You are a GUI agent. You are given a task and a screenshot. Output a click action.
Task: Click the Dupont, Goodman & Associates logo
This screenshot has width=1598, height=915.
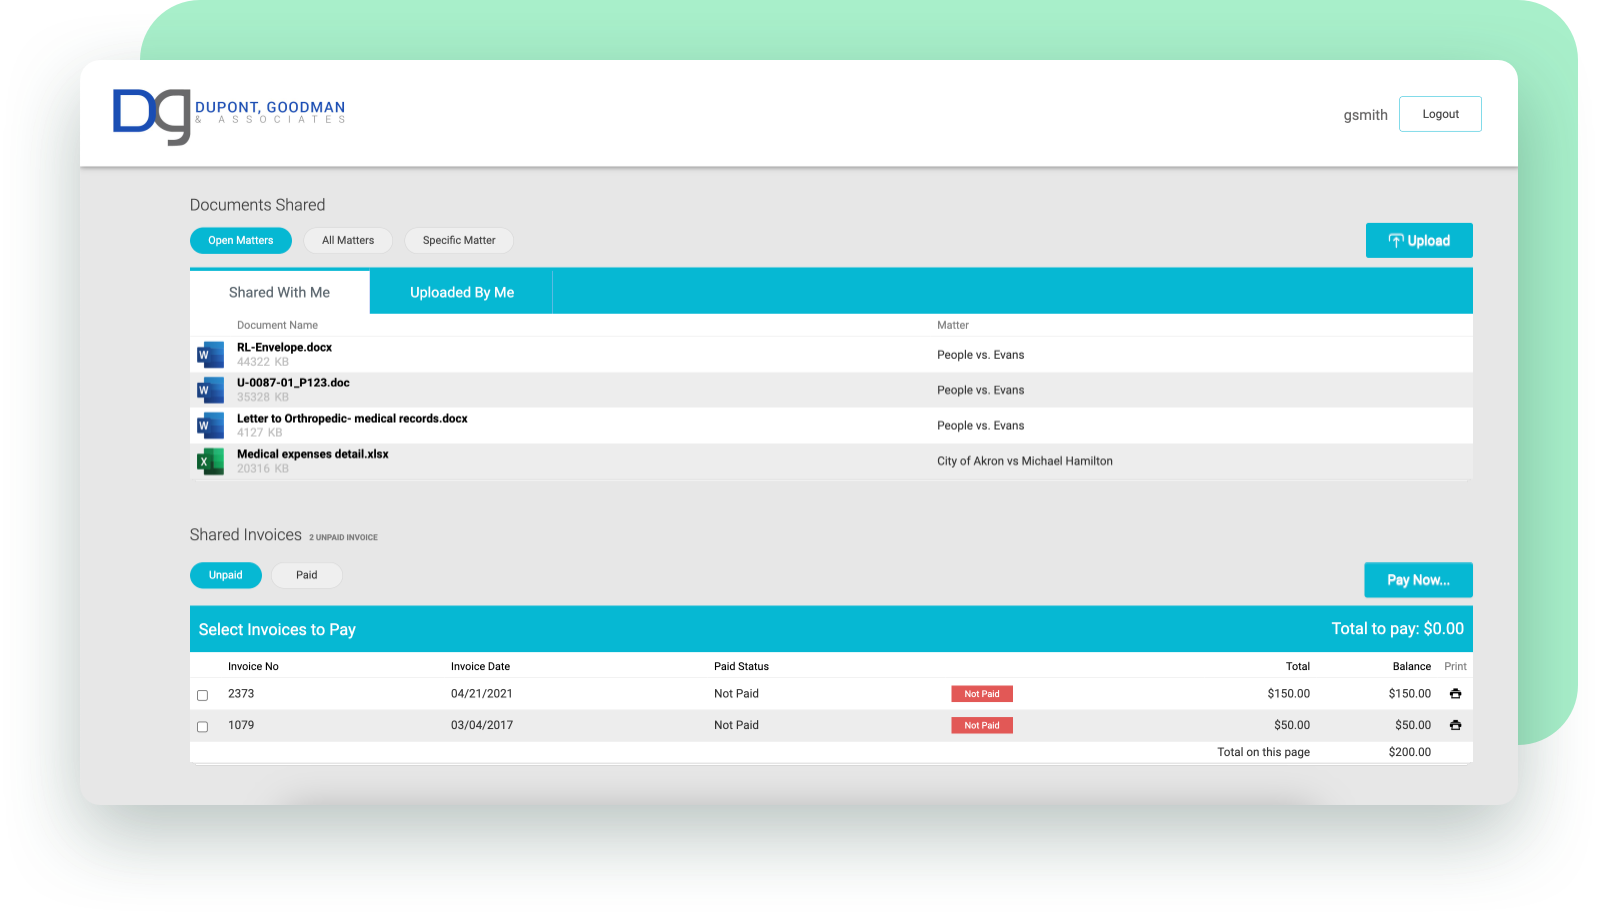229,116
